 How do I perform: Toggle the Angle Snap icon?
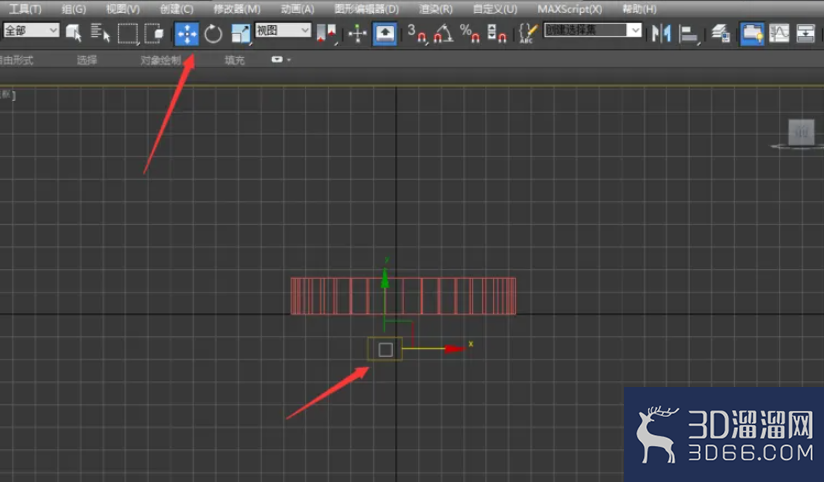pyautogui.click(x=443, y=33)
